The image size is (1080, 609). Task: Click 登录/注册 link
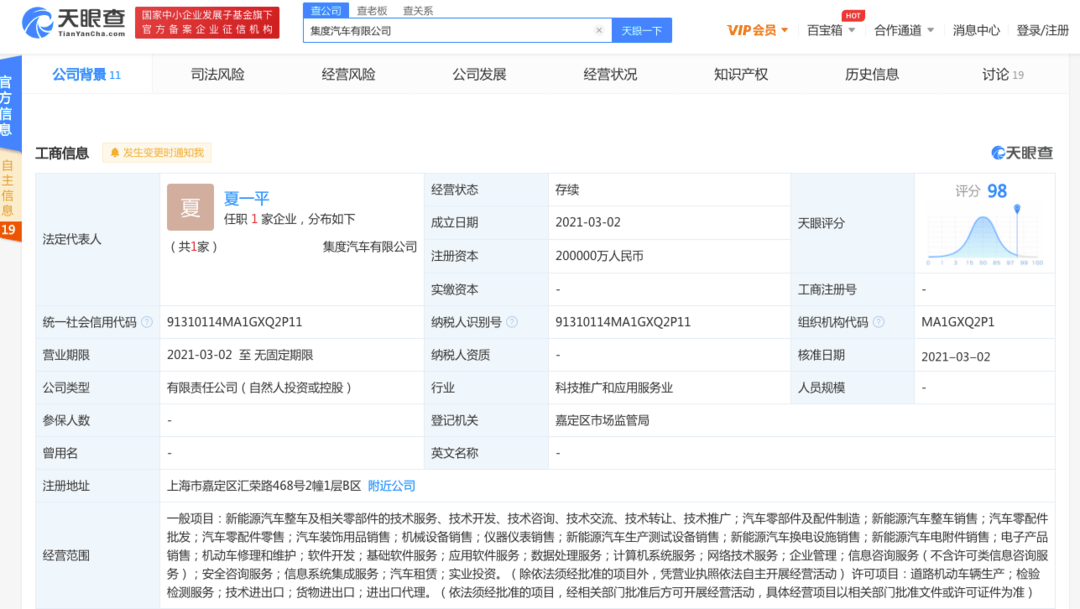[x=1042, y=30]
